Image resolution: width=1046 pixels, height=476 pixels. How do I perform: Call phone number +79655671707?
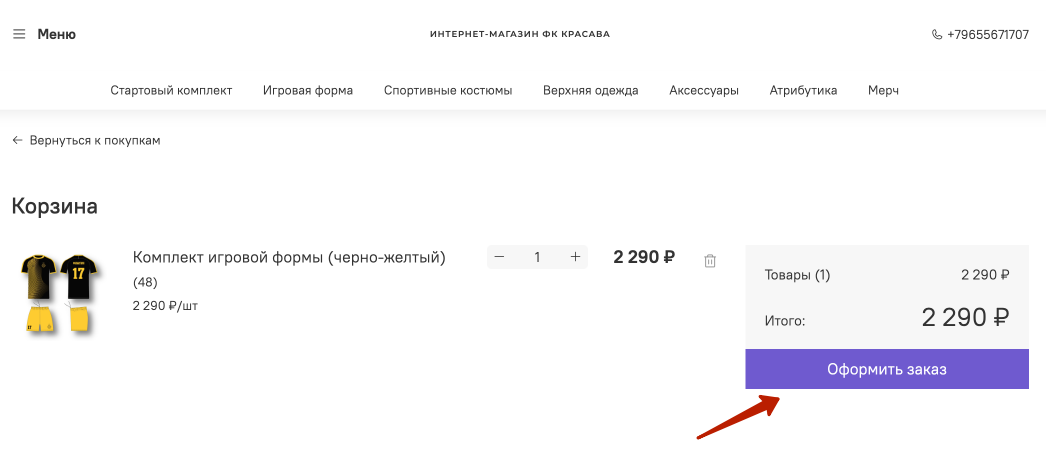988,35
